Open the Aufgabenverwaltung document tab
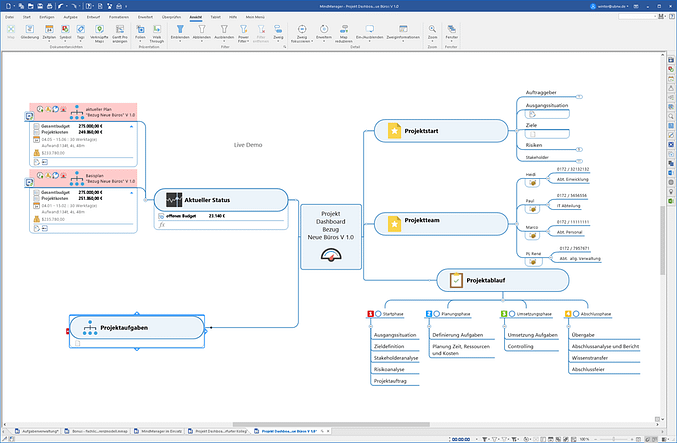This screenshot has height=443, width=677. 37,431
